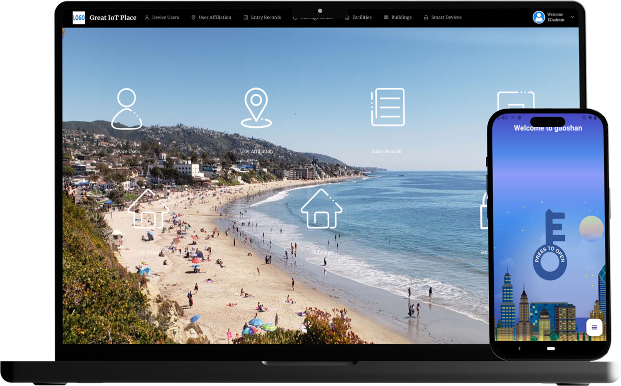Select the Buildings house icon in the center
621x386 pixels.
[x=321, y=209]
